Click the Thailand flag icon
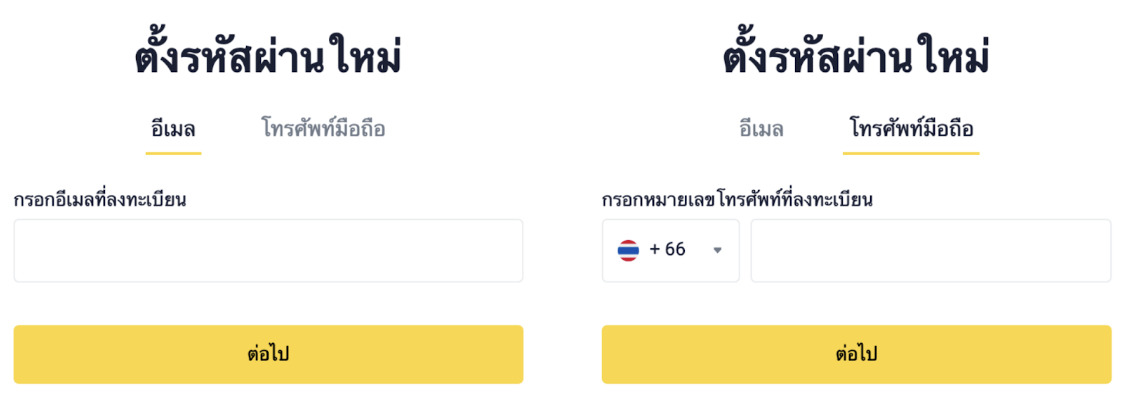The height and width of the screenshot is (402, 1124). tap(628, 250)
